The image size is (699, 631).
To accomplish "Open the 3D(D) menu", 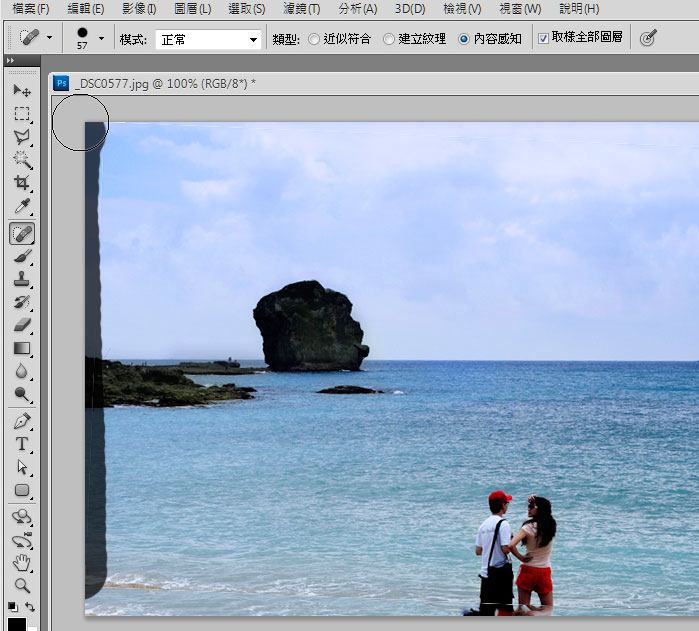I will (410, 8).
